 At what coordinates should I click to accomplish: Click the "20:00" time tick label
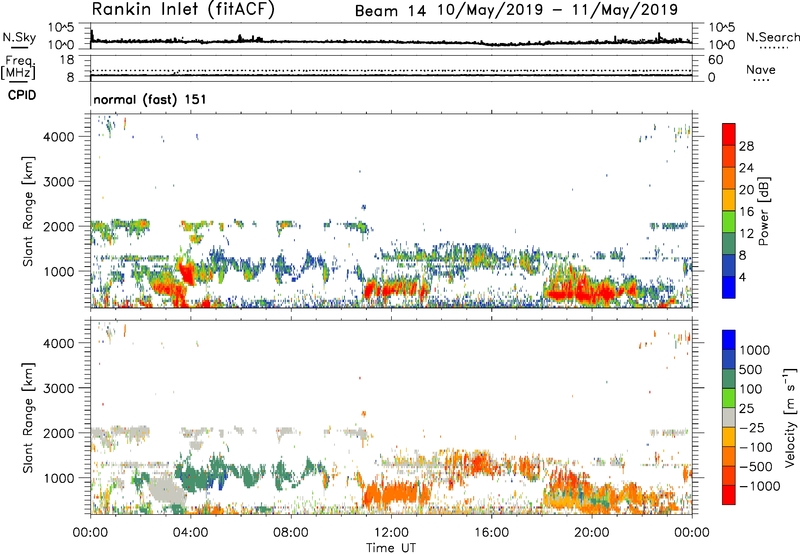click(591, 533)
